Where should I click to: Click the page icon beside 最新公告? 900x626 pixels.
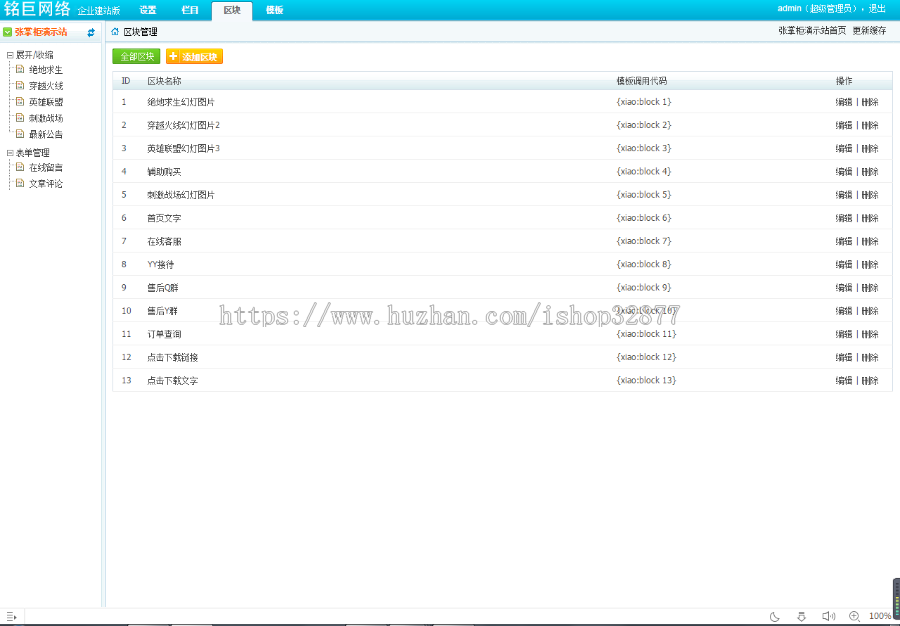coord(20,134)
